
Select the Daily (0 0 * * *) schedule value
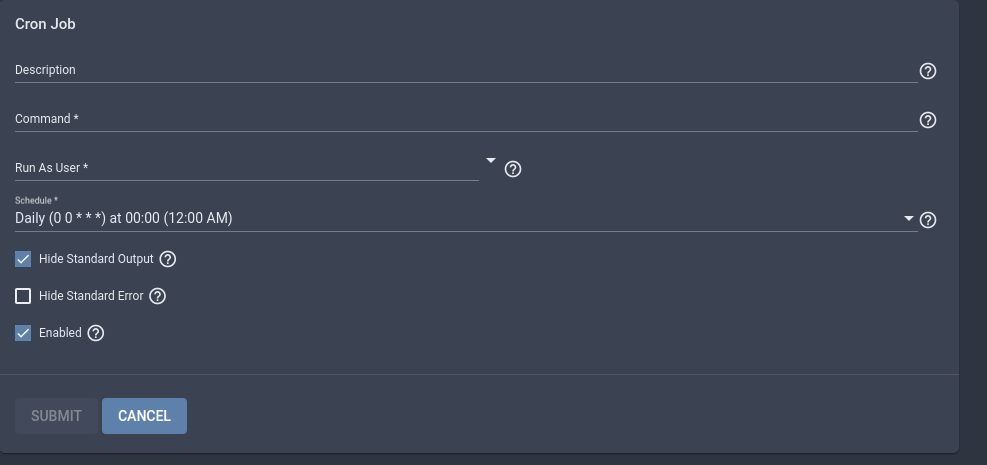(x=123, y=218)
